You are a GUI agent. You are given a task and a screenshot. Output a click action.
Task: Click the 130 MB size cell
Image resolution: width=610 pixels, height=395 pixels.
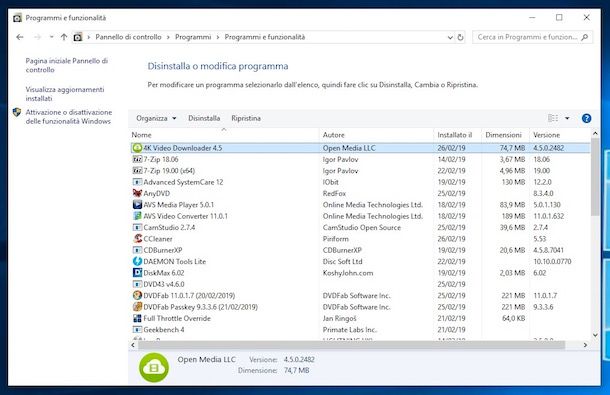[514, 182]
